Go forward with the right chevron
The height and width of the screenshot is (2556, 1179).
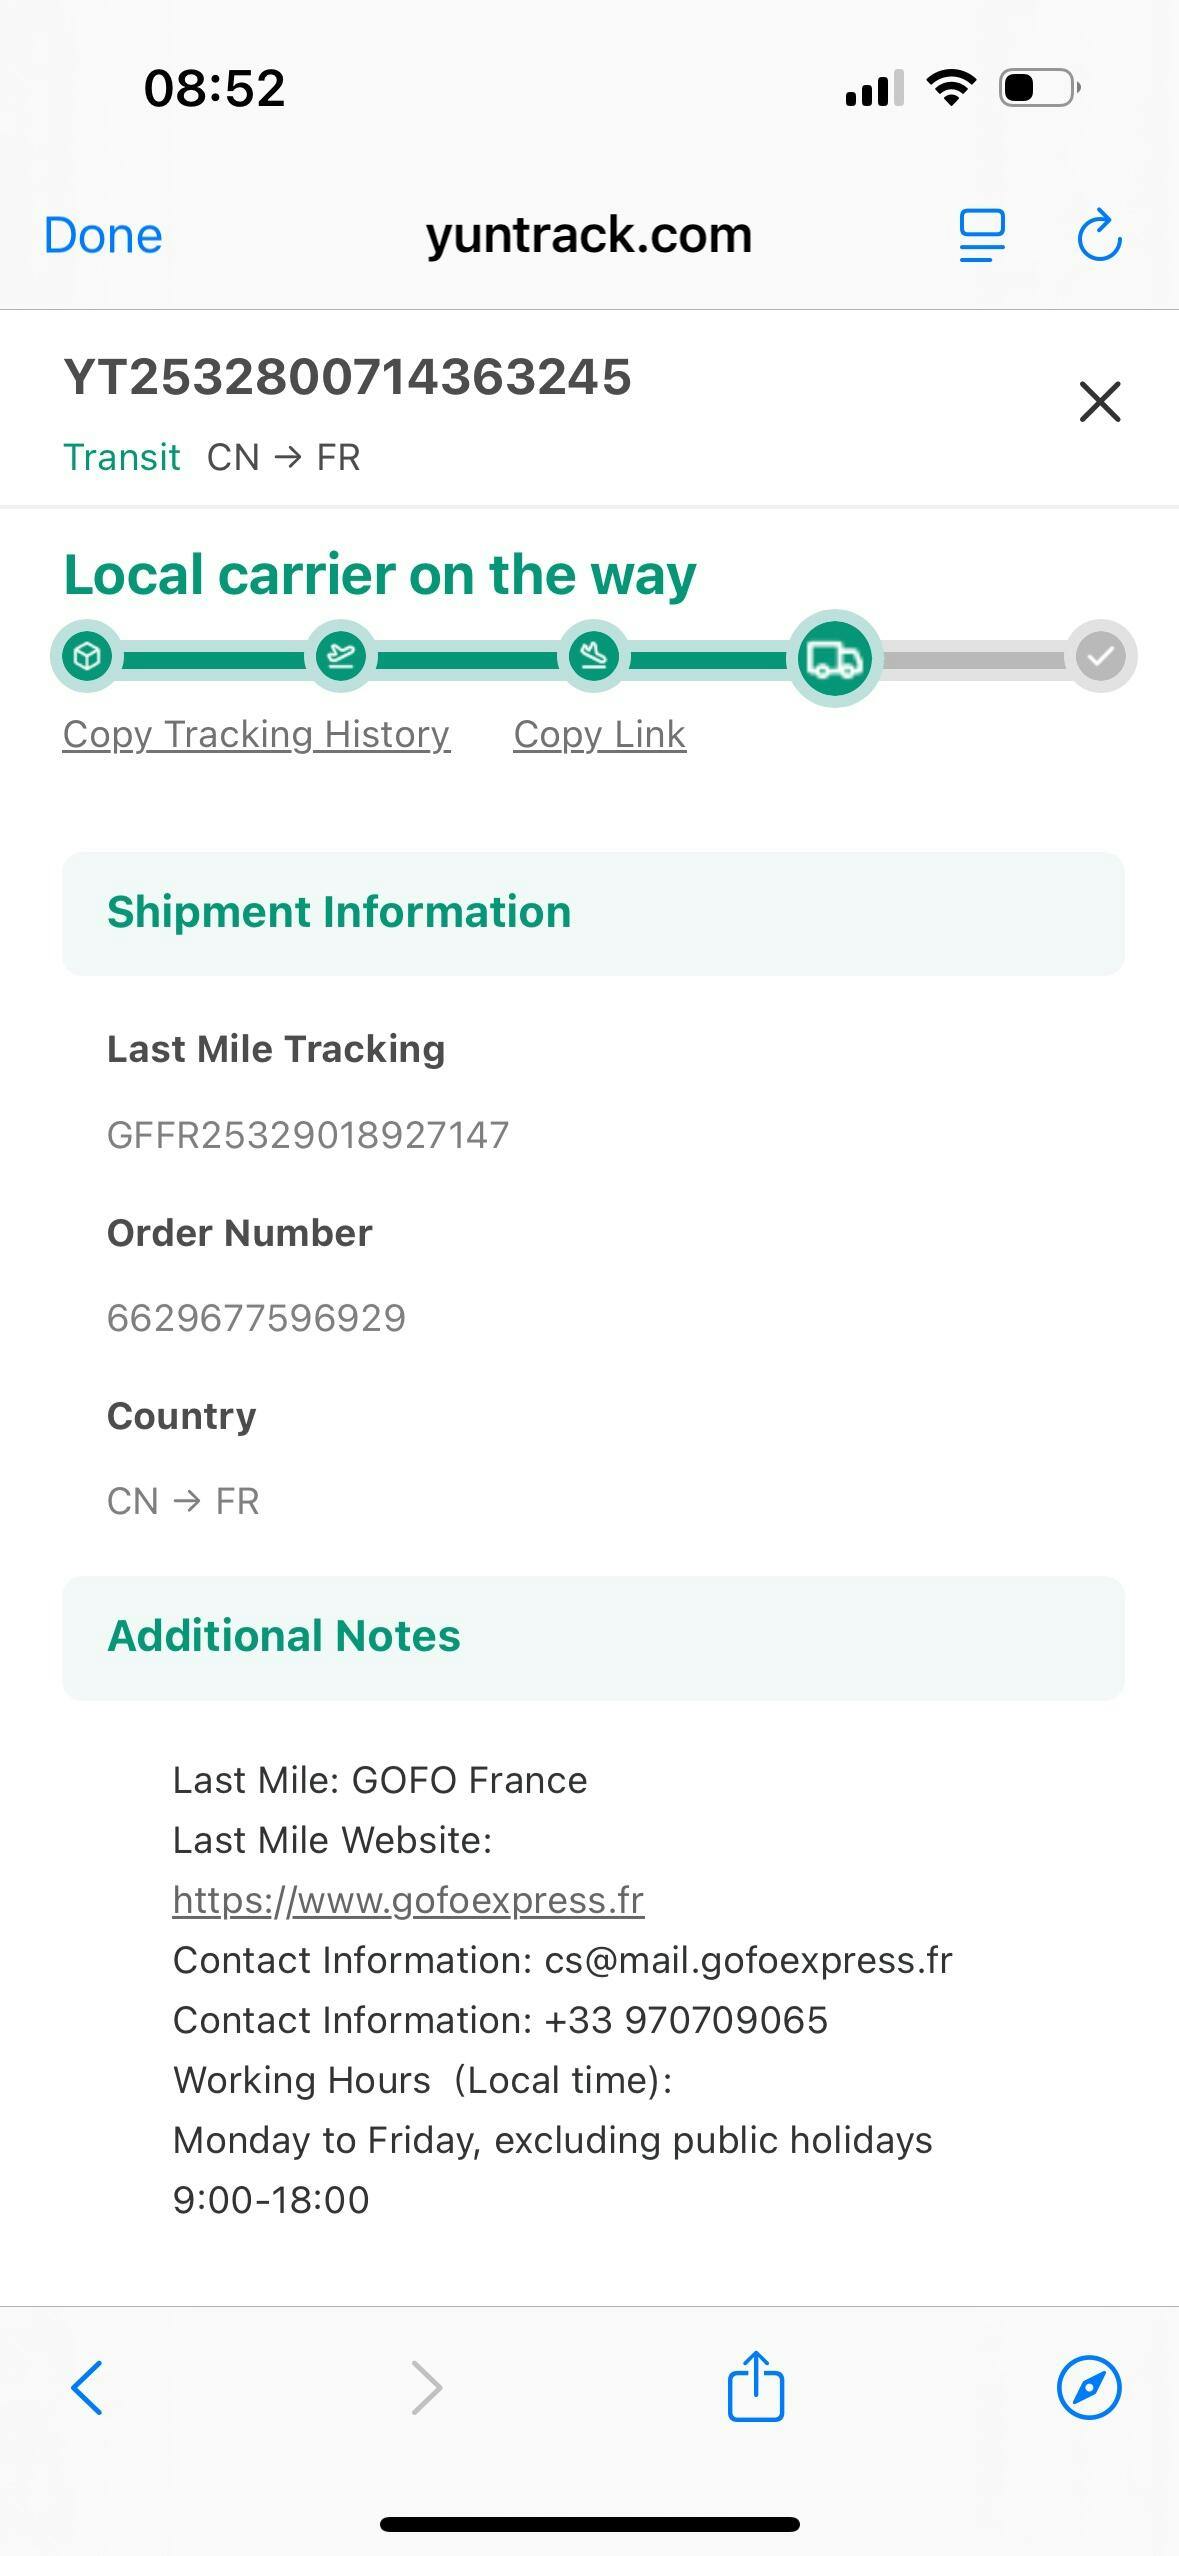tap(427, 2387)
